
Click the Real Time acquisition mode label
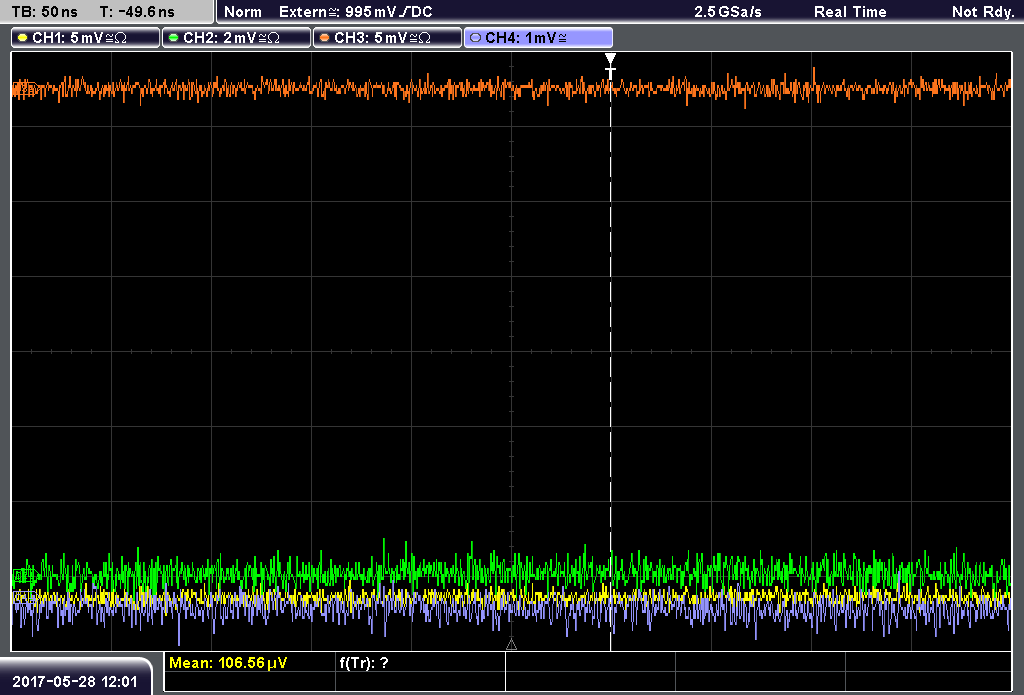click(x=850, y=12)
